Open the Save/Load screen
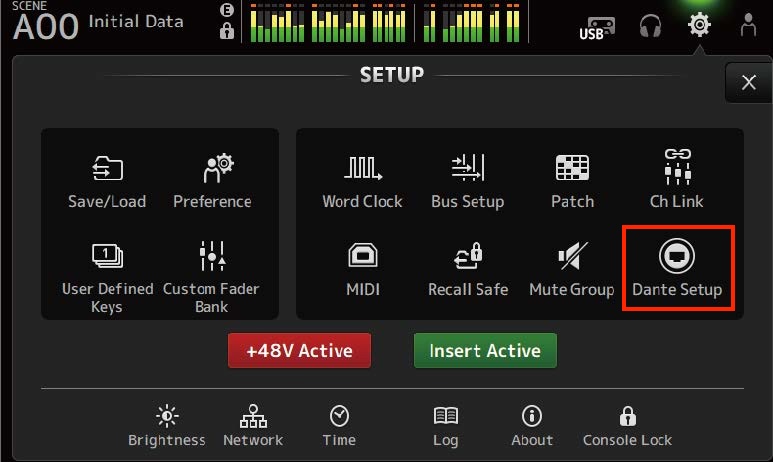Image resolution: width=773 pixels, height=462 pixels. point(107,182)
